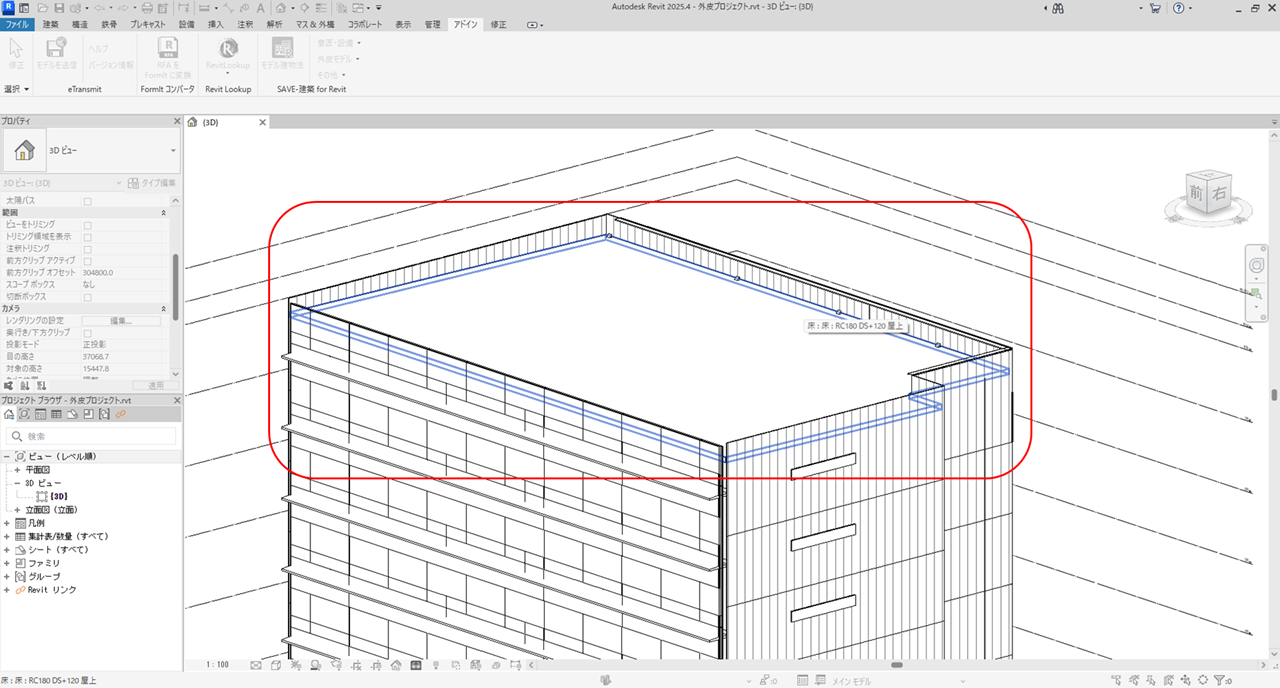Click the Text (A) tool in quick access toolbar
This screenshot has height=688, width=1280.
coord(259,8)
